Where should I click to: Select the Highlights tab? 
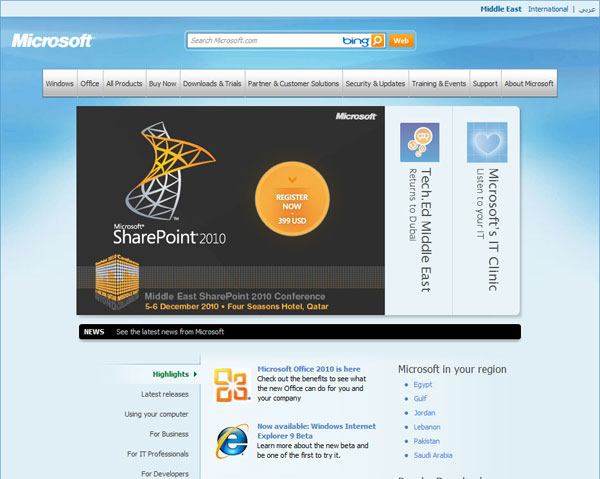click(x=171, y=374)
